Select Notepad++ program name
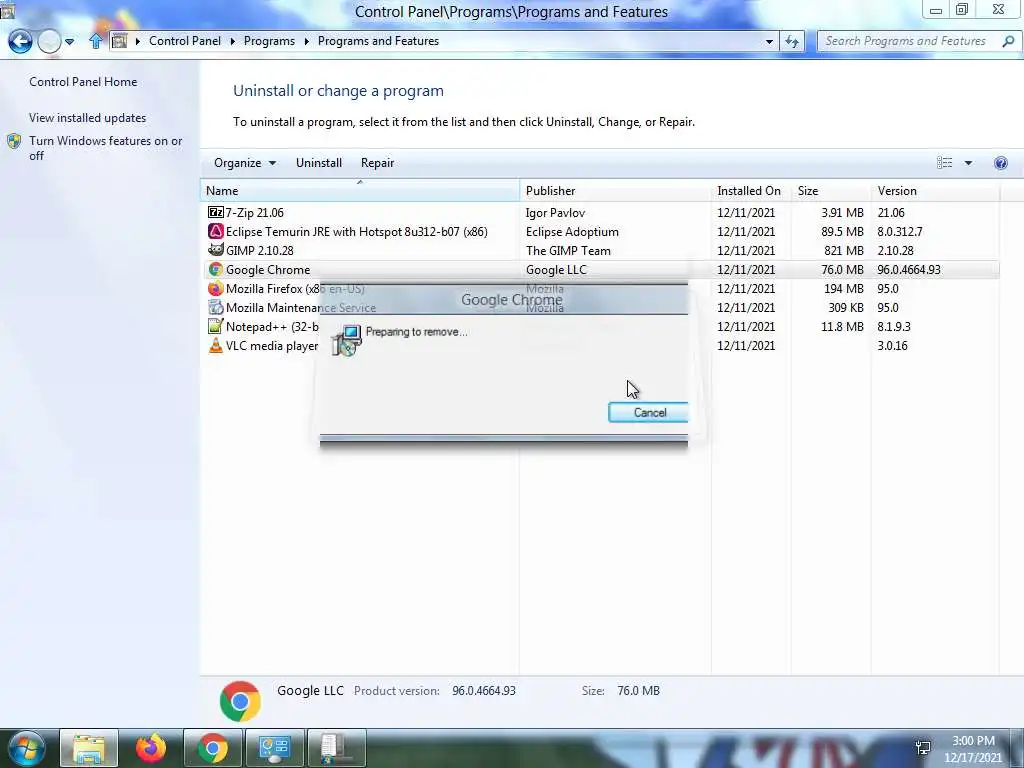The width and height of the screenshot is (1024, 768). [272, 327]
